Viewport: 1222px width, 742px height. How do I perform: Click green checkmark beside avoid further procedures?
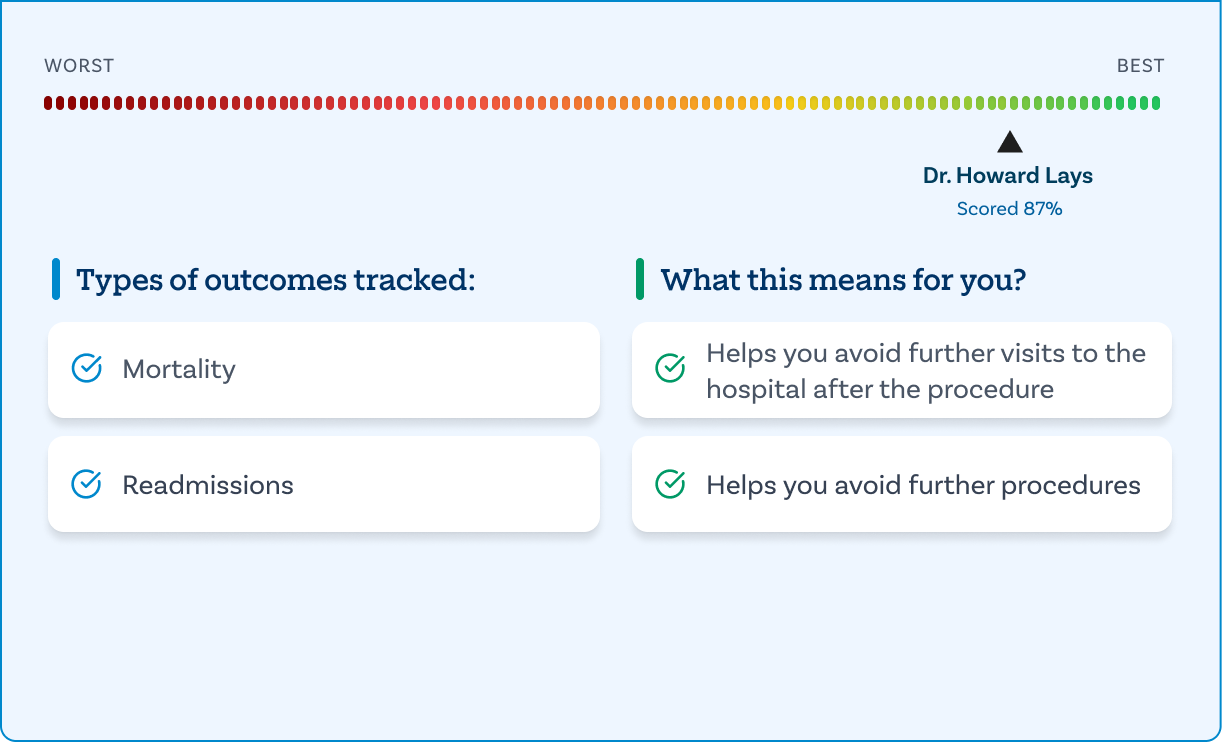pyautogui.click(x=670, y=485)
